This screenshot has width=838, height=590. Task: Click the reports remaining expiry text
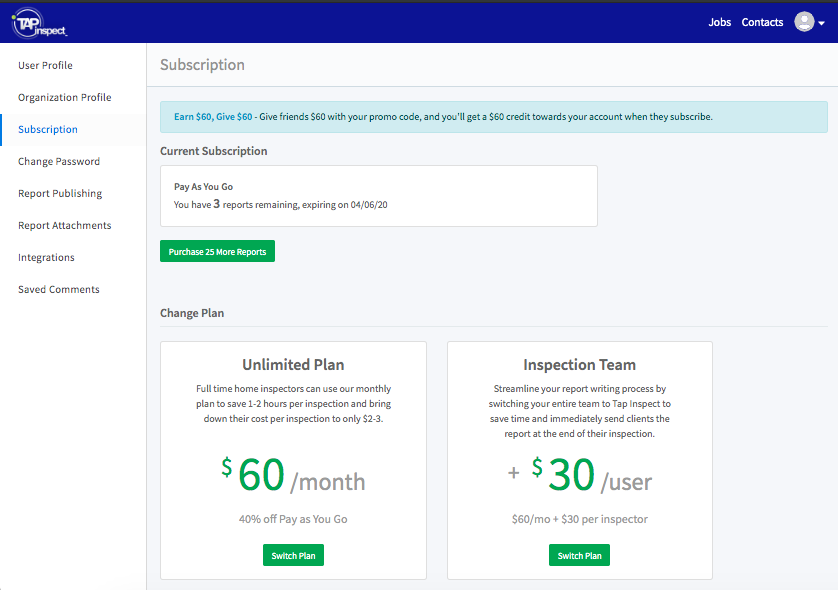[x=281, y=204]
